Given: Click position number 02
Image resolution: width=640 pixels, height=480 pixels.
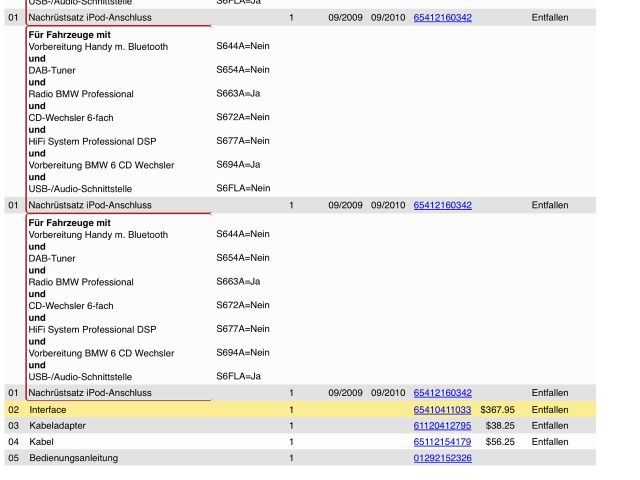Looking at the screenshot, I should click(x=13, y=410).
